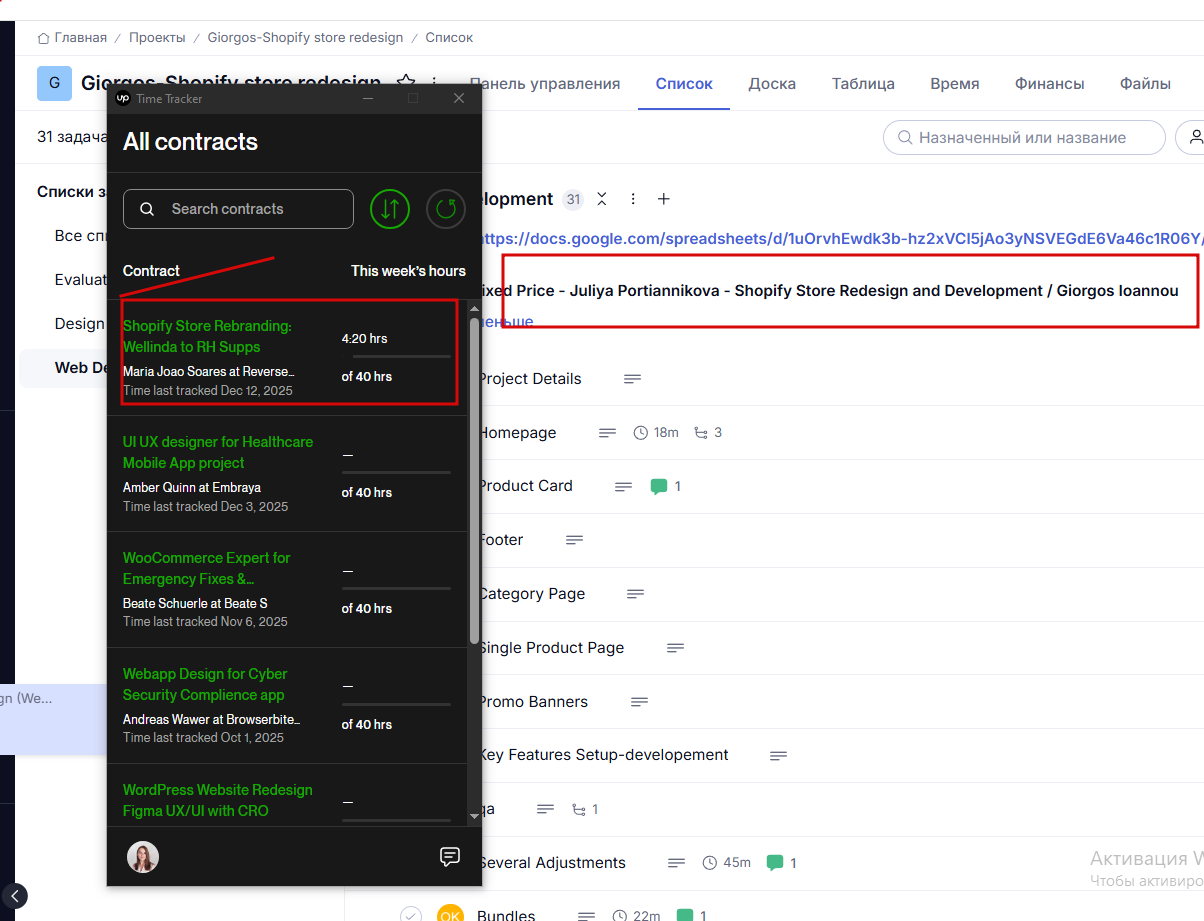Click This week's hours column header
Image resolution: width=1204 pixels, height=921 pixels.
pyautogui.click(x=408, y=271)
